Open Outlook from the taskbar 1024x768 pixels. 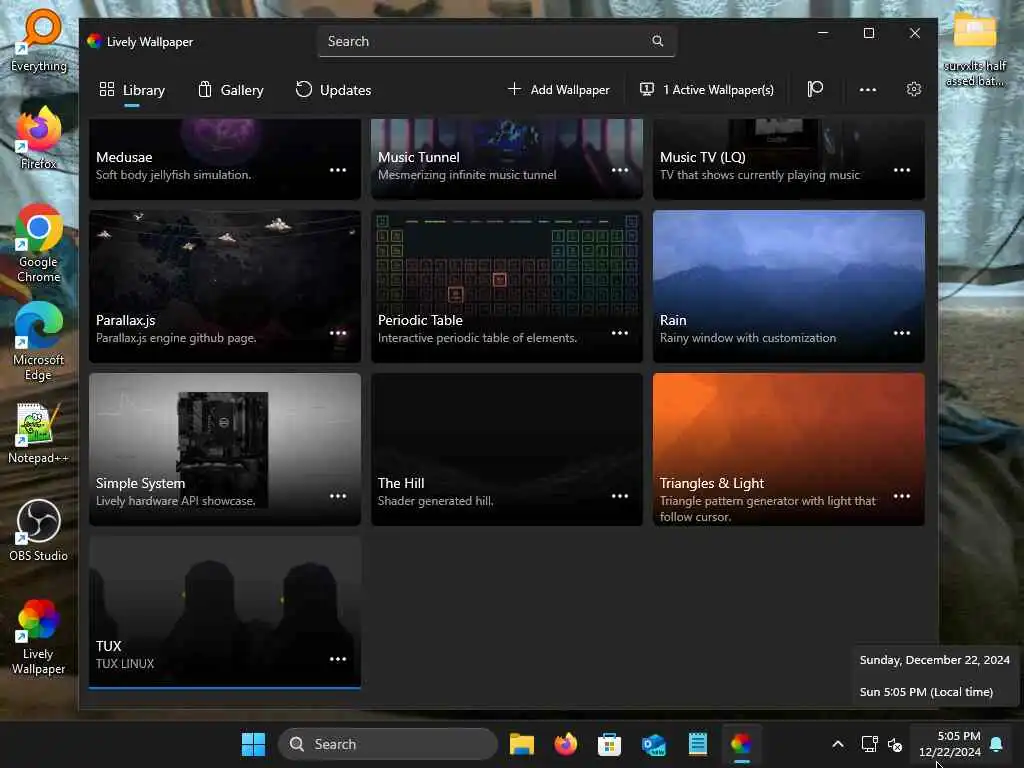click(654, 744)
